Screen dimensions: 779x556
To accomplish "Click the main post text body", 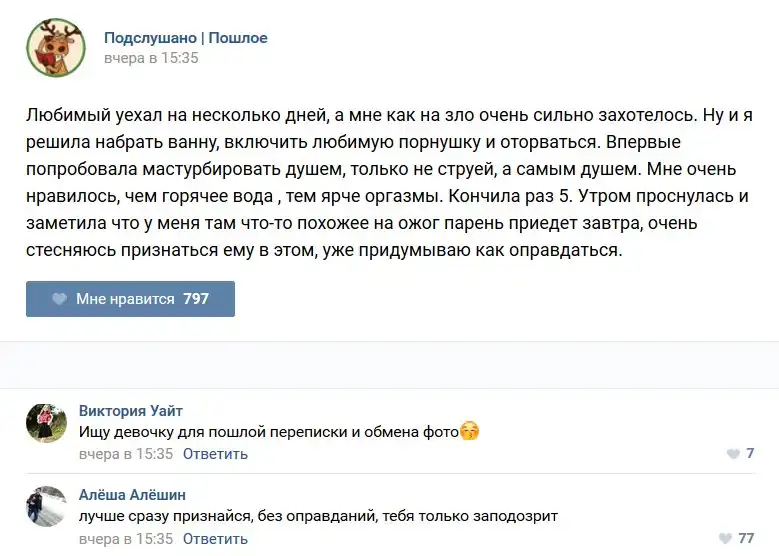I will 388,183.
